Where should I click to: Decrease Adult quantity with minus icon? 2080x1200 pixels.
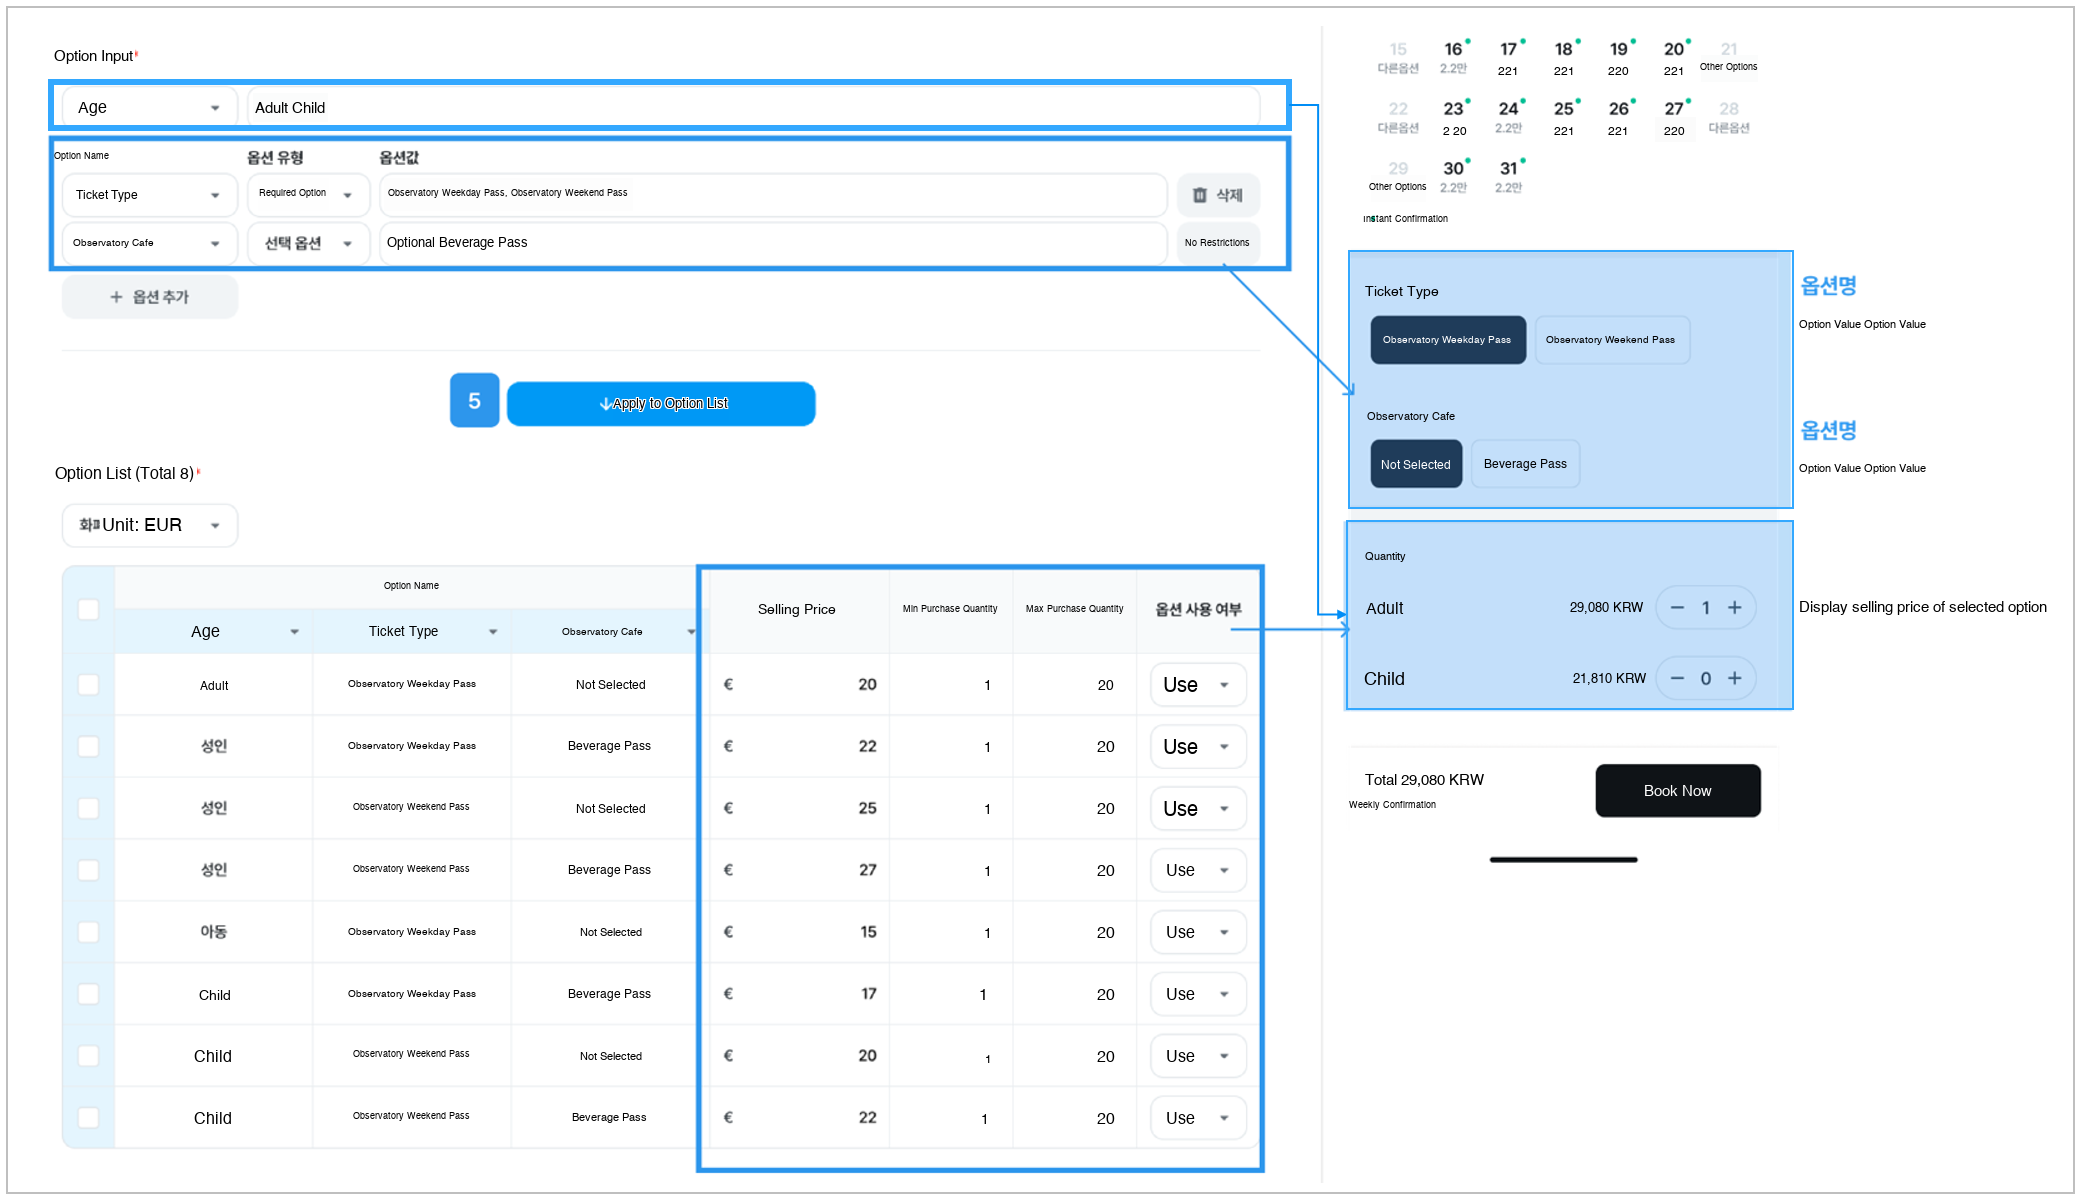coord(1677,608)
